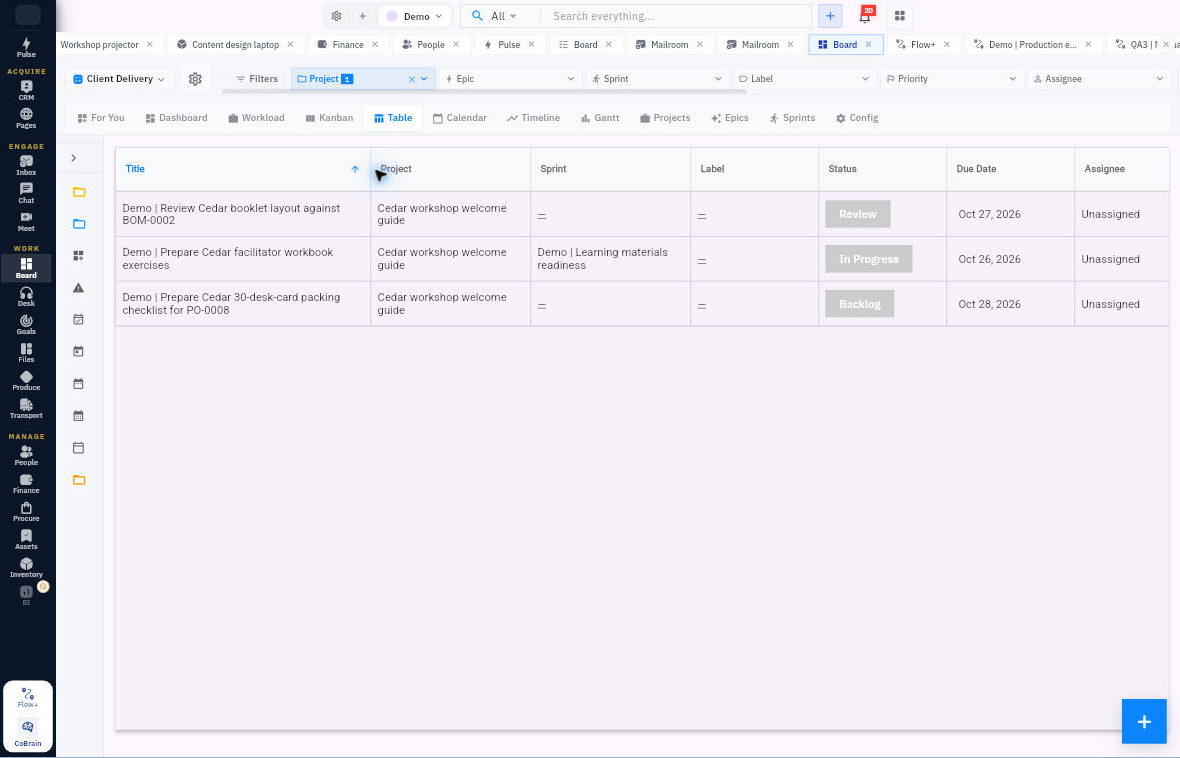Open Pages module in sidebar
This screenshot has width=1180, height=758.
coord(26,118)
